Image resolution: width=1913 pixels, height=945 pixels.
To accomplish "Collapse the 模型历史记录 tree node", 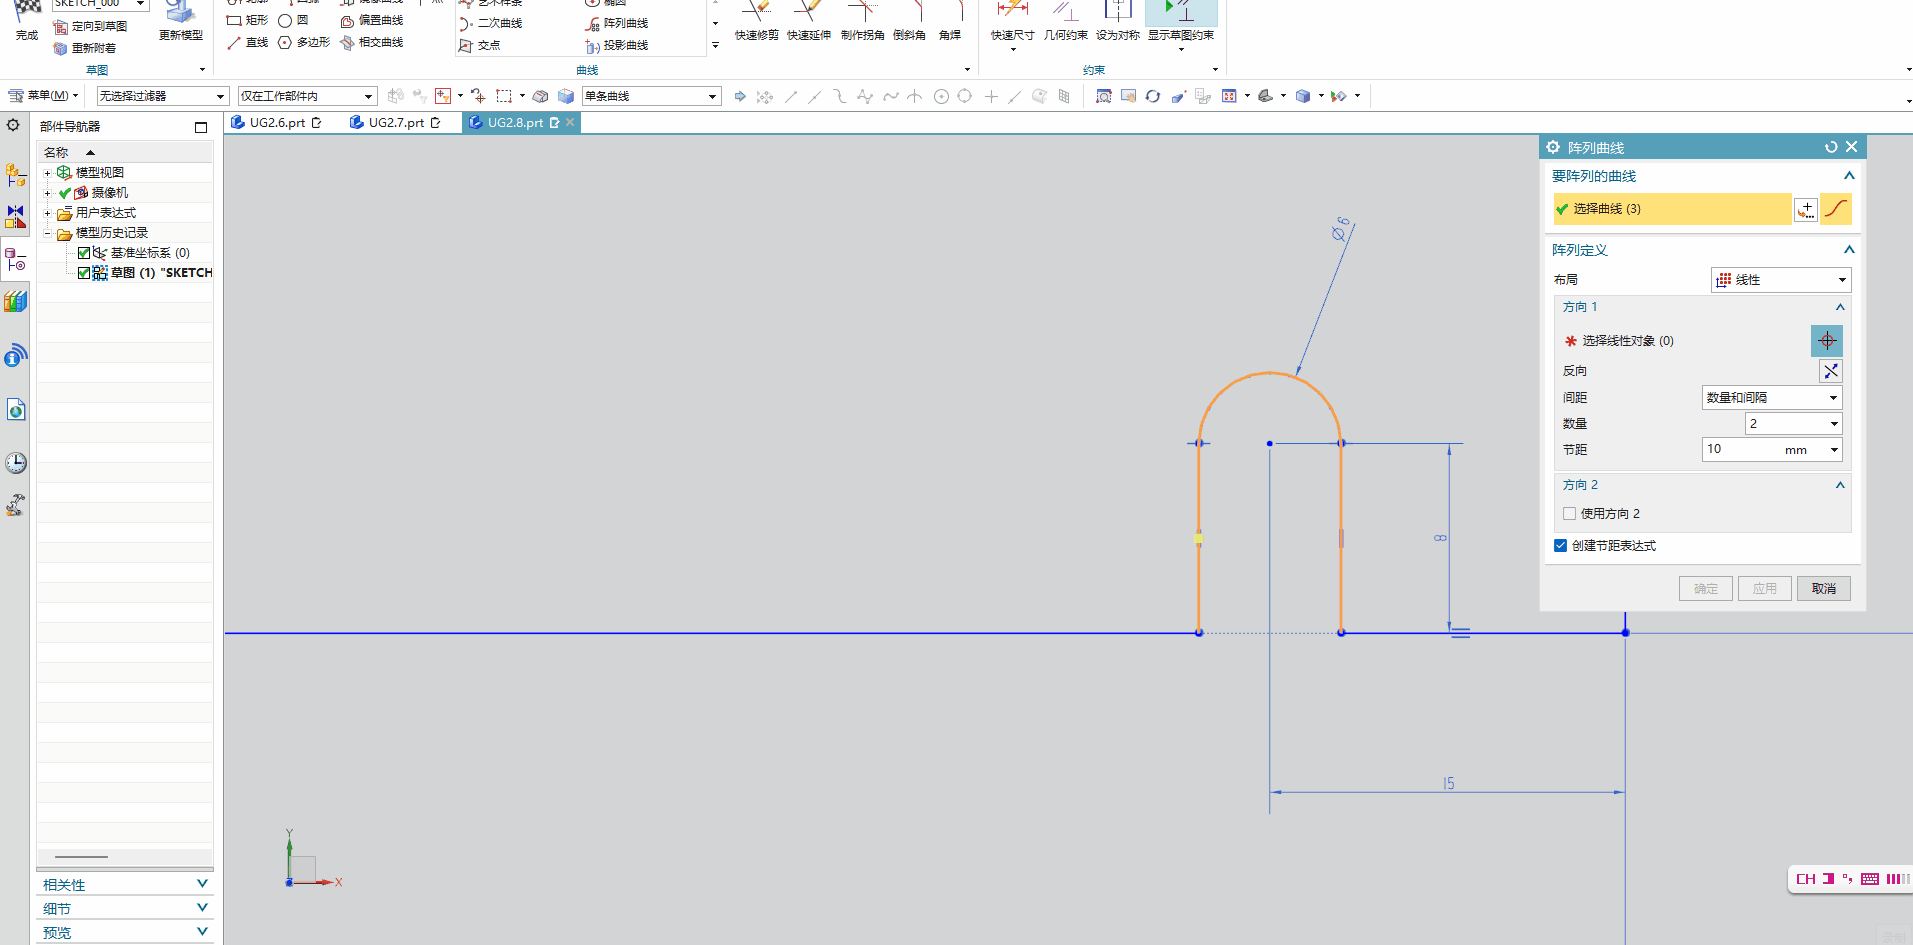I will (47, 233).
